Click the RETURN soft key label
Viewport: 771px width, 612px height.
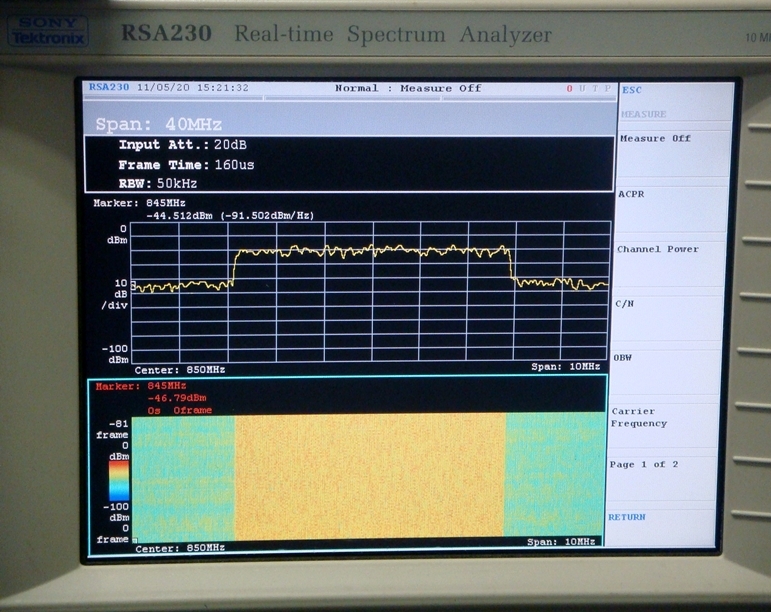(x=627, y=517)
